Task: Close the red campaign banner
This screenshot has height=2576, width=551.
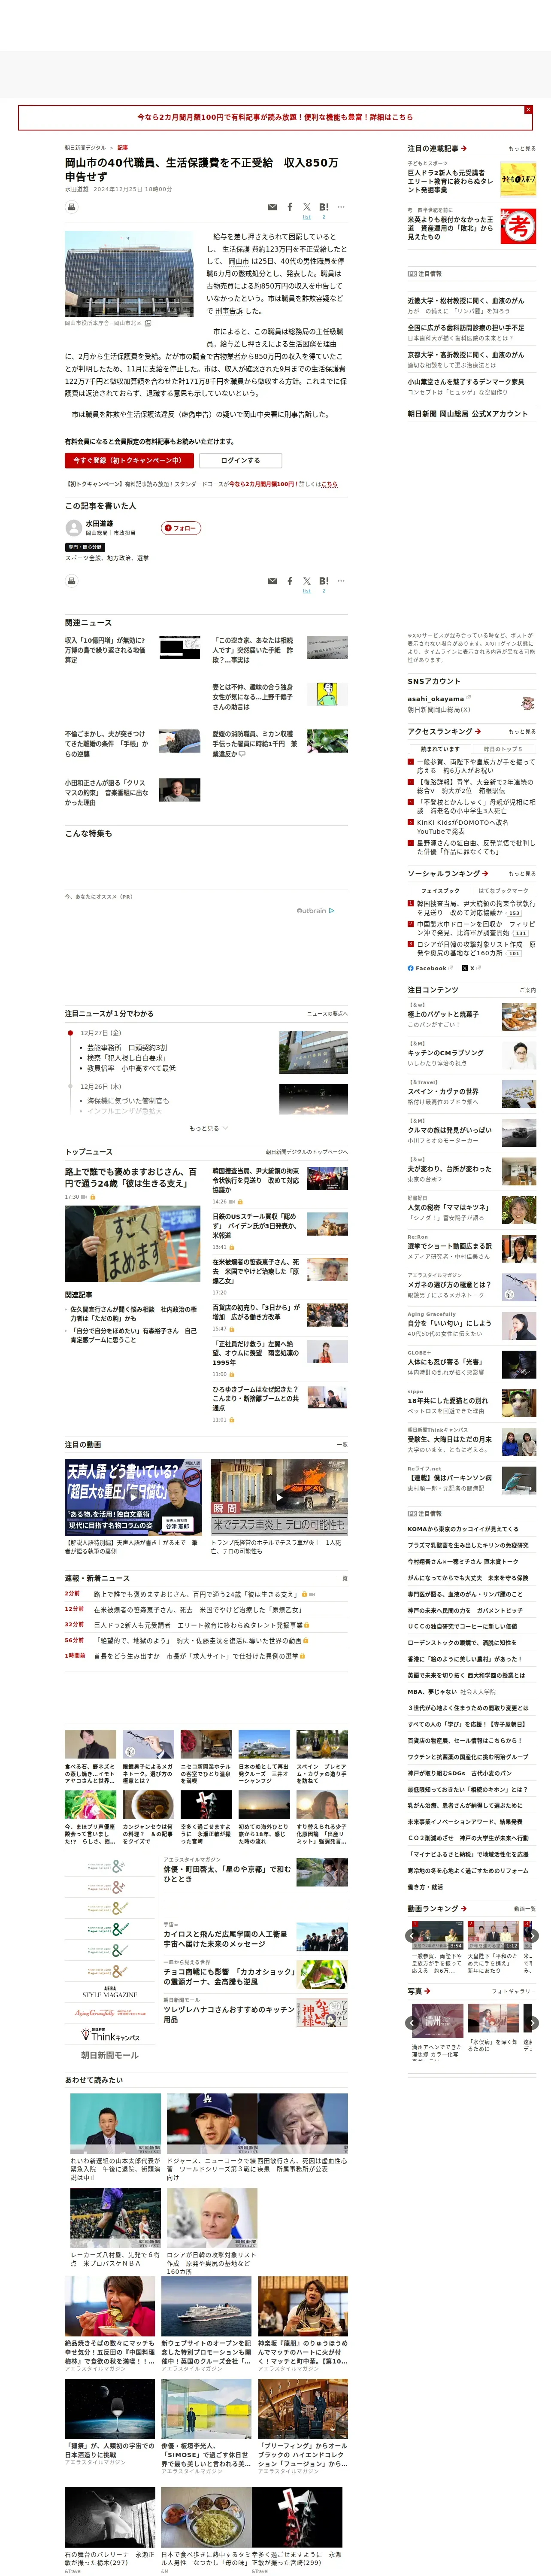Action: click(x=528, y=109)
